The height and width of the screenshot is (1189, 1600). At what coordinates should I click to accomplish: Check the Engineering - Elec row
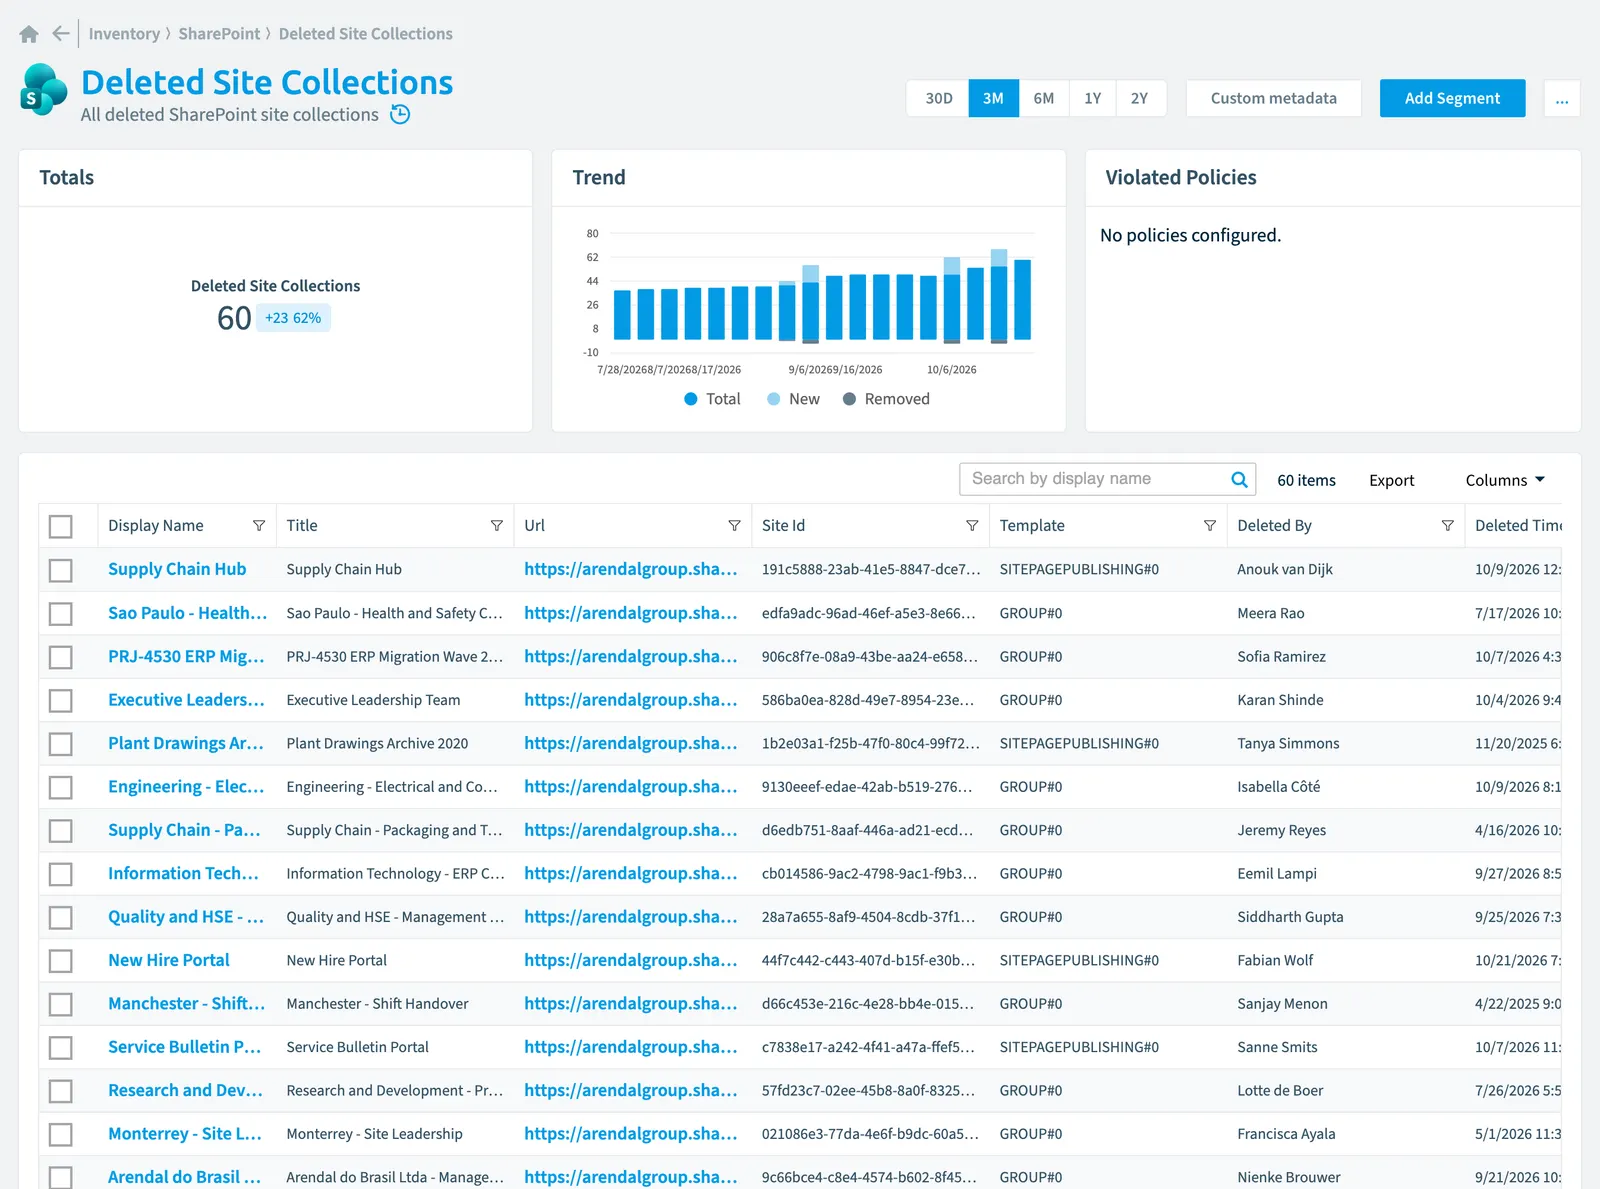pyautogui.click(x=61, y=787)
